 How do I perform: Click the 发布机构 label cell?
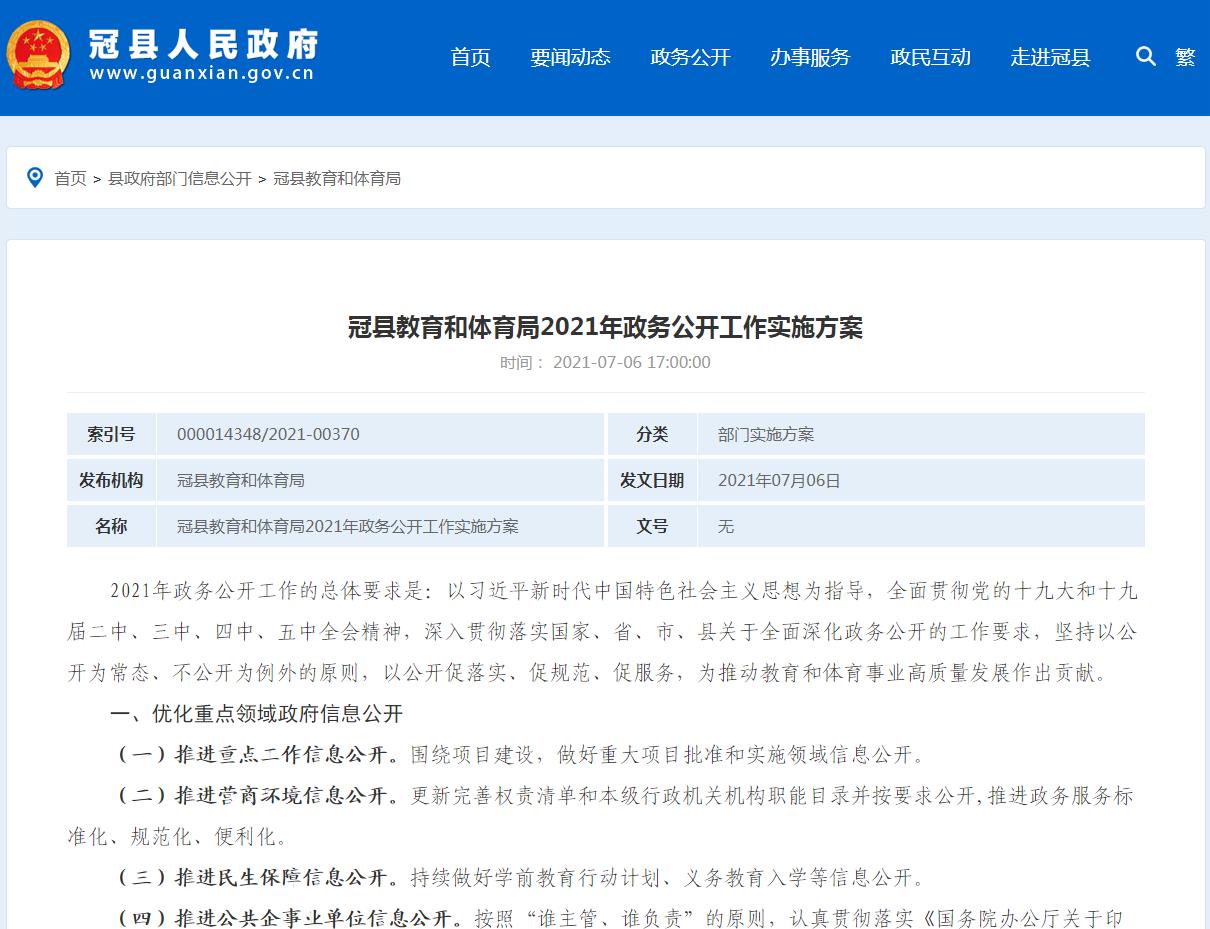pyautogui.click(x=111, y=480)
